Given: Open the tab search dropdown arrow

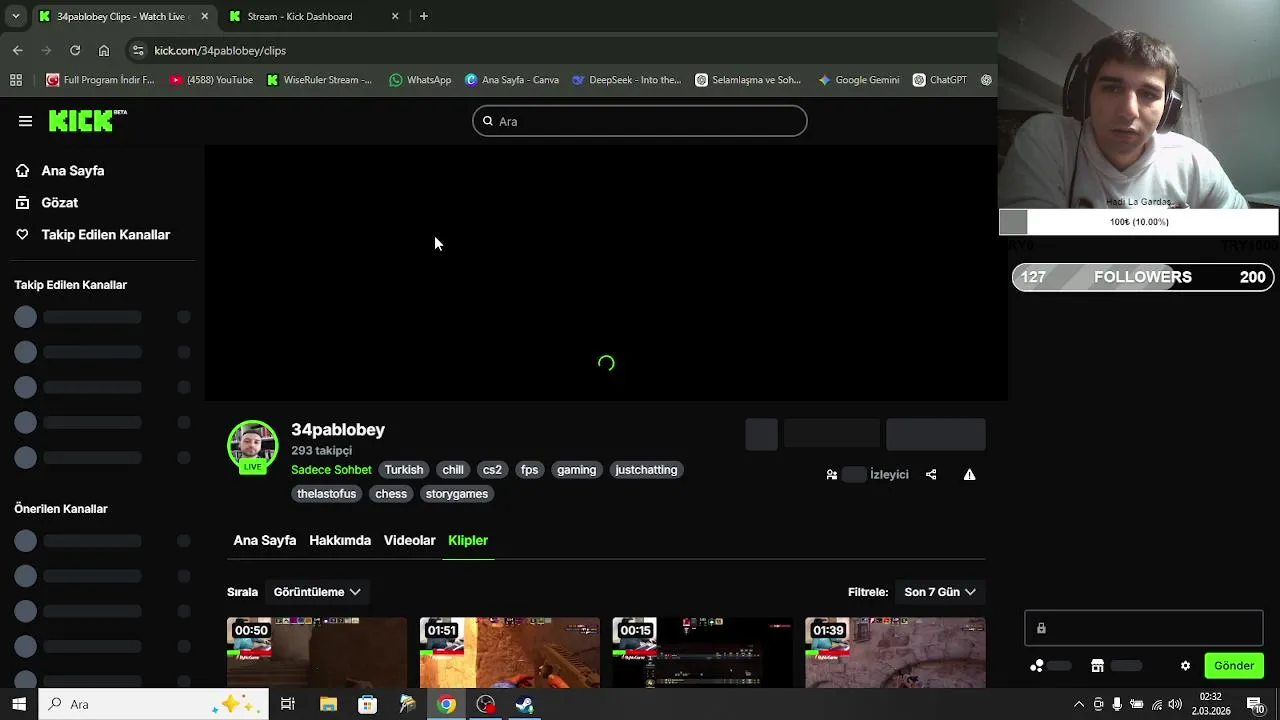Looking at the screenshot, I should [15, 16].
